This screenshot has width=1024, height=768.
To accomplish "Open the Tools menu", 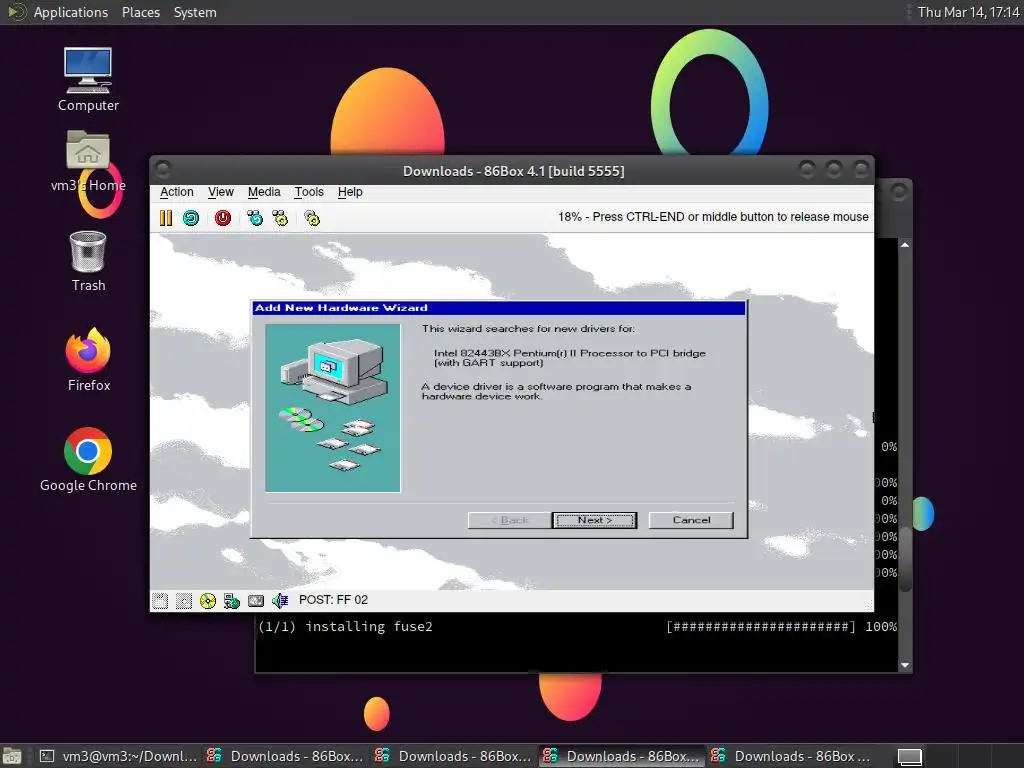I will (309, 192).
